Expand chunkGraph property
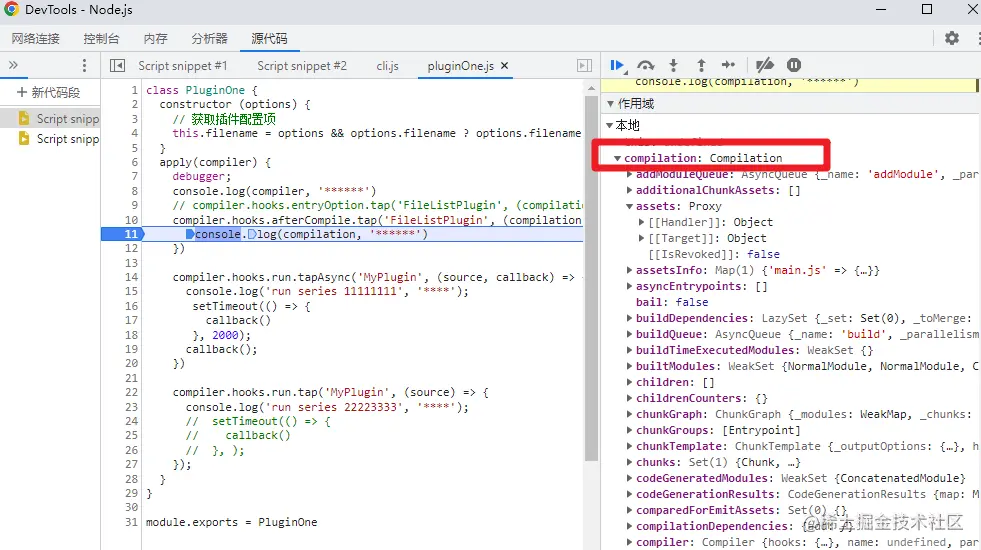Image resolution: width=981 pixels, height=550 pixels. [629, 414]
